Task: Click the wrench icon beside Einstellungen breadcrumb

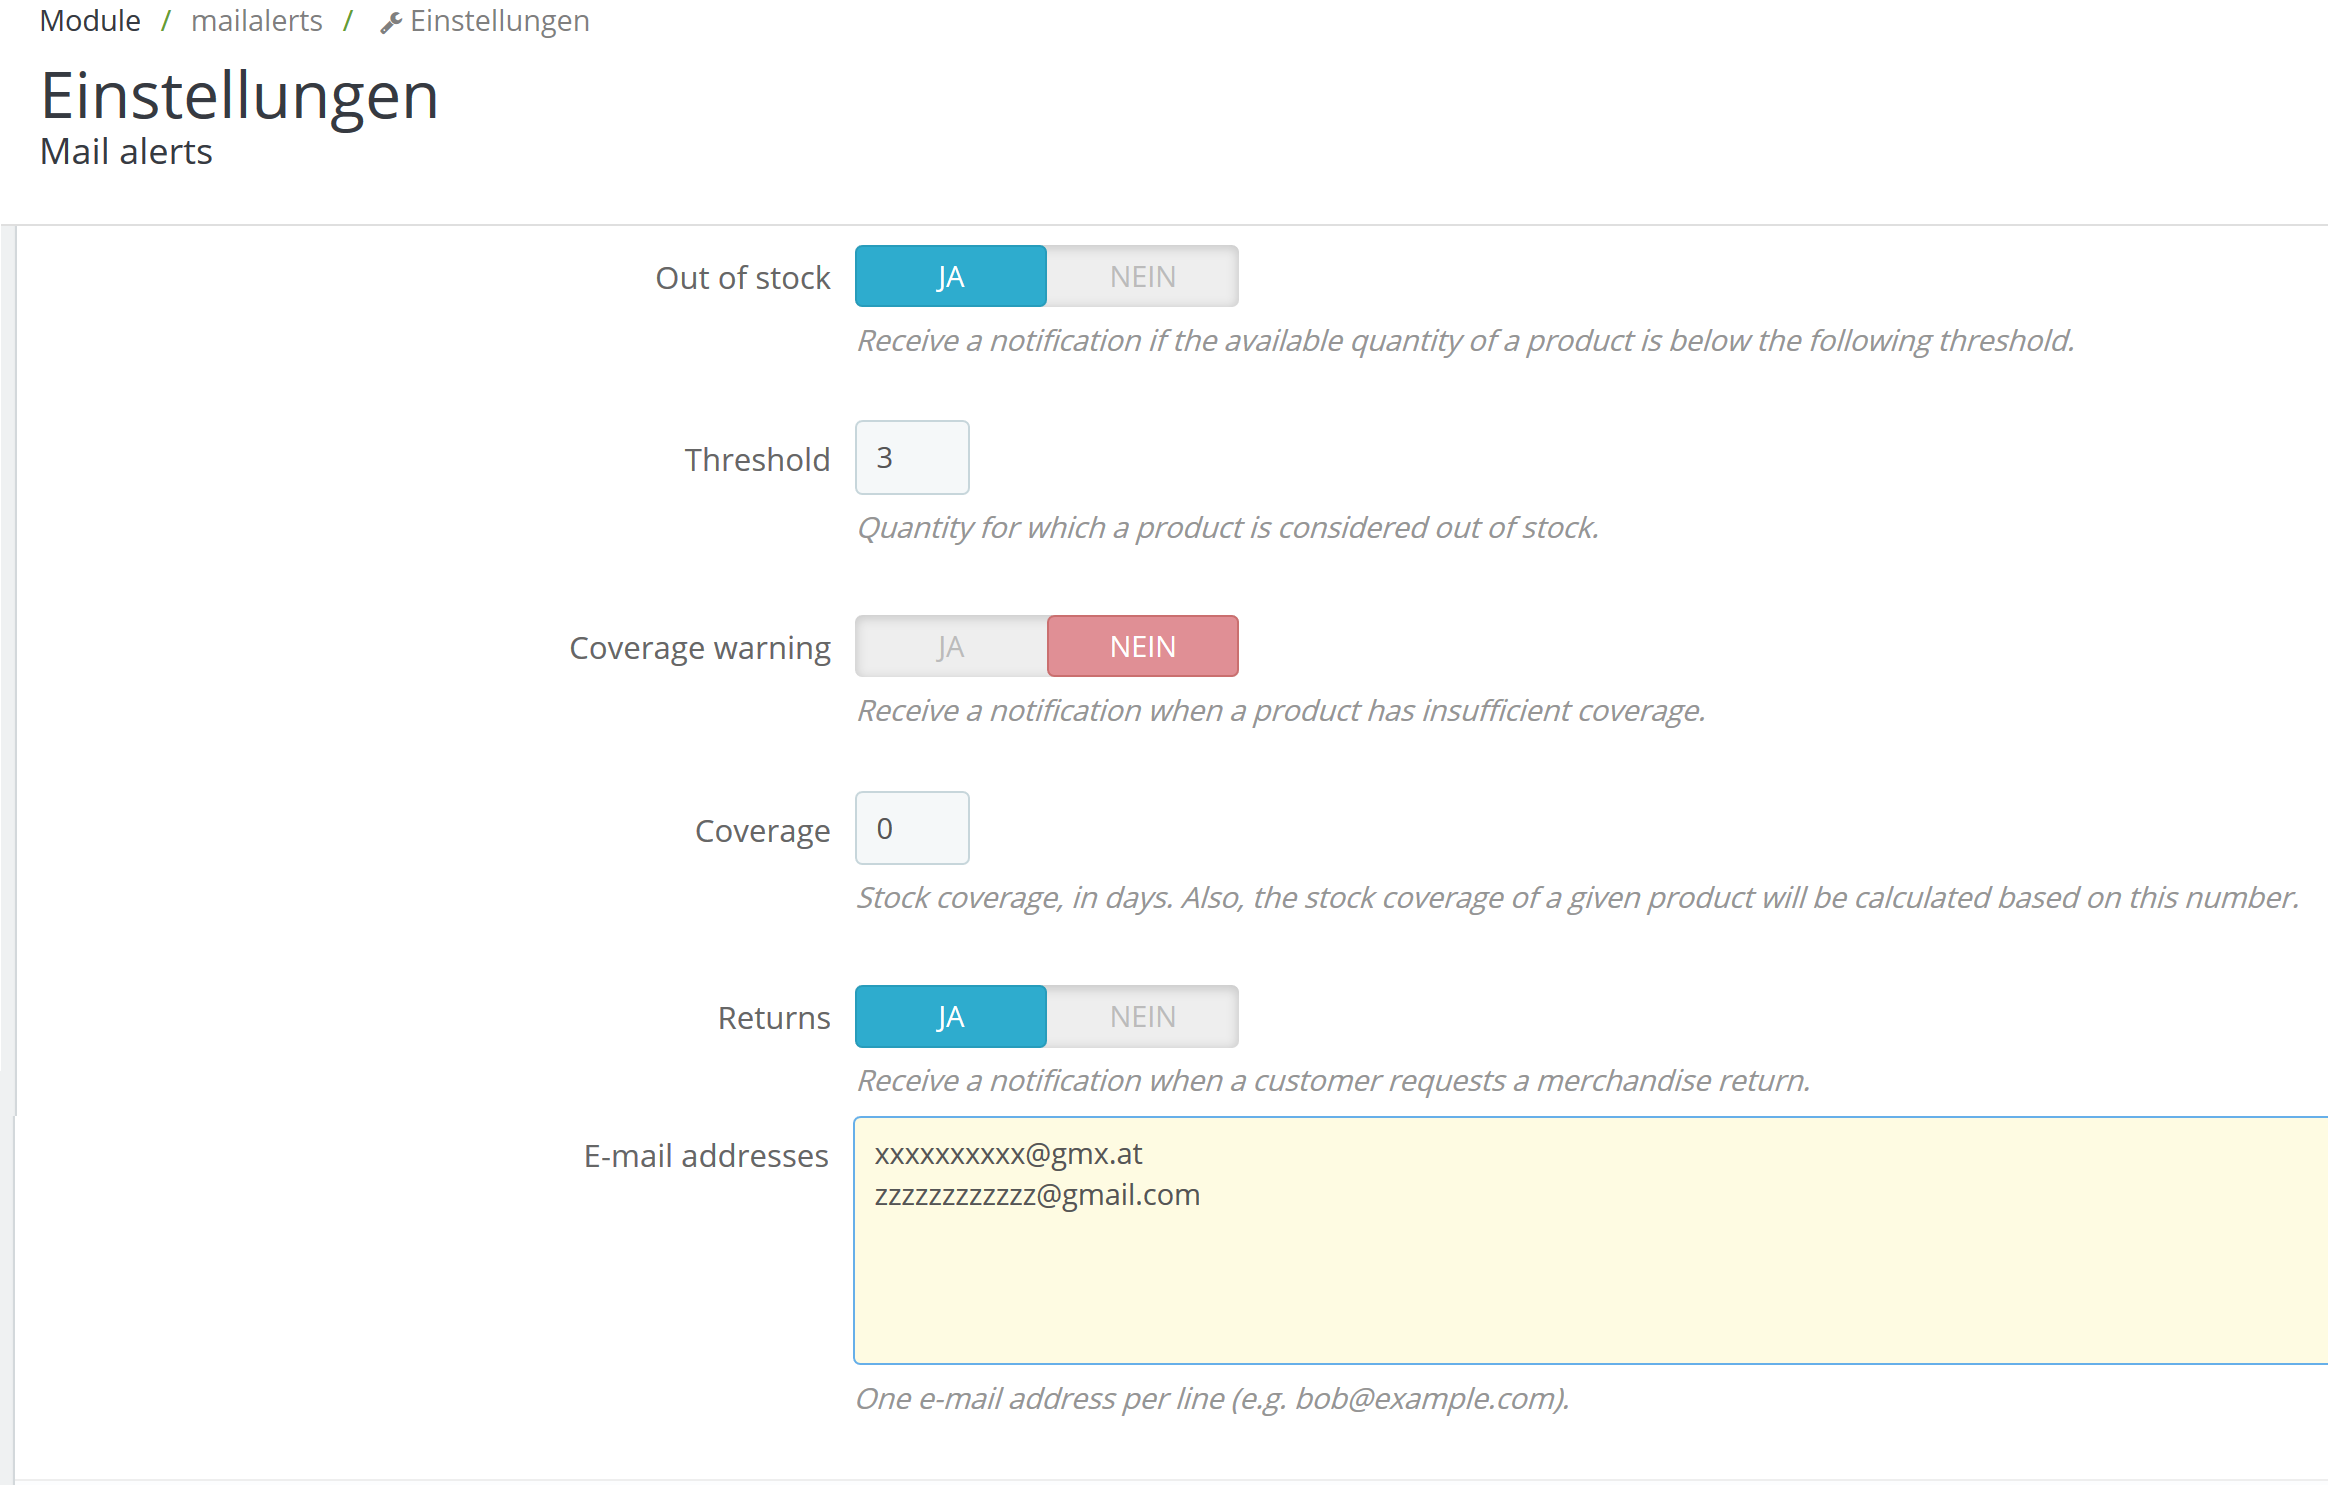Action: [390, 23]
